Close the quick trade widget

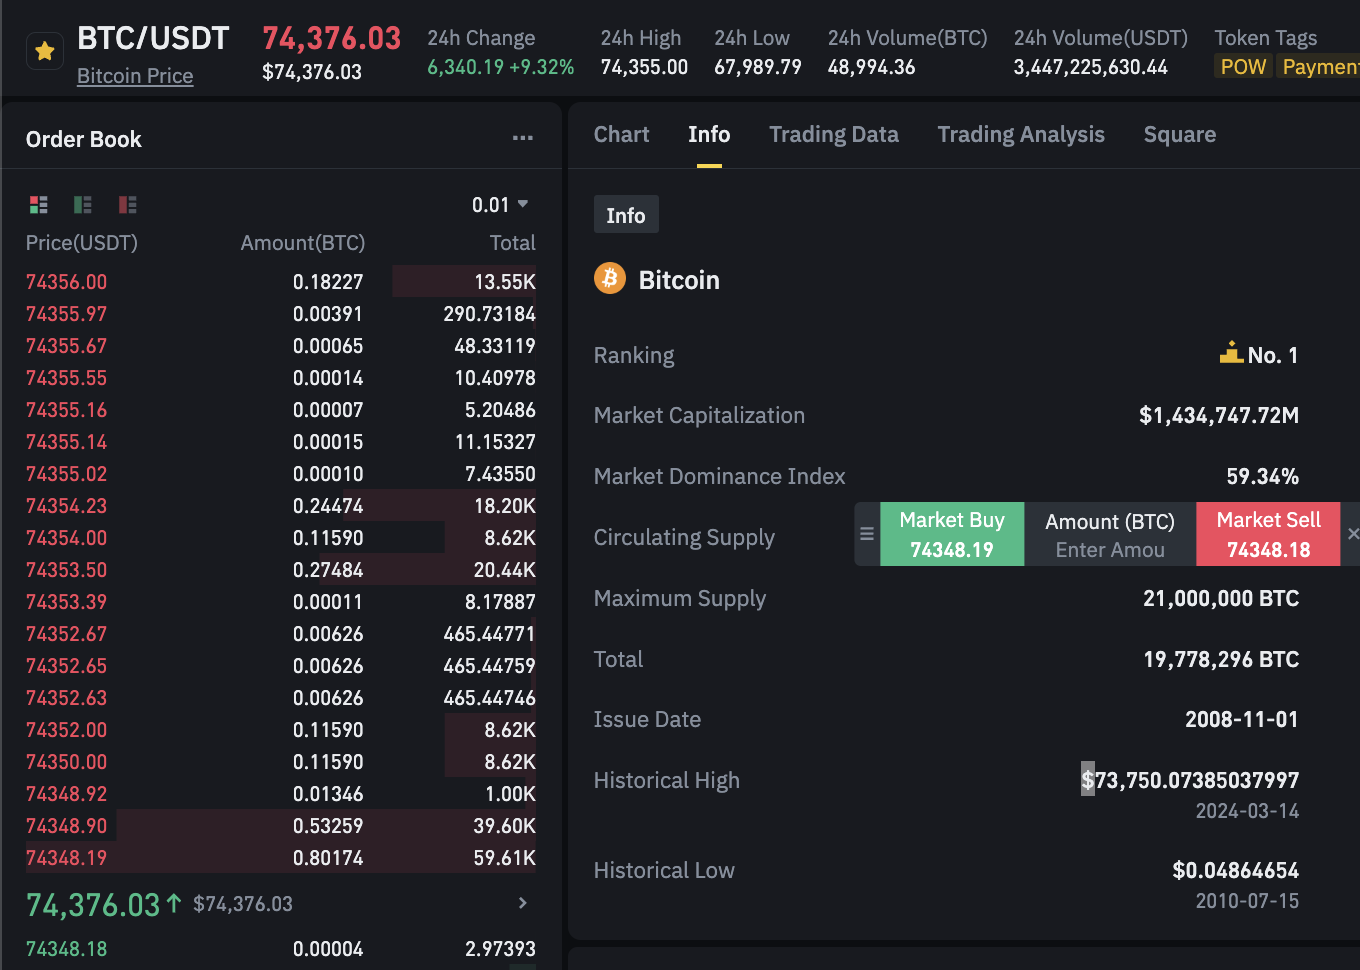tap(1354, 533)
